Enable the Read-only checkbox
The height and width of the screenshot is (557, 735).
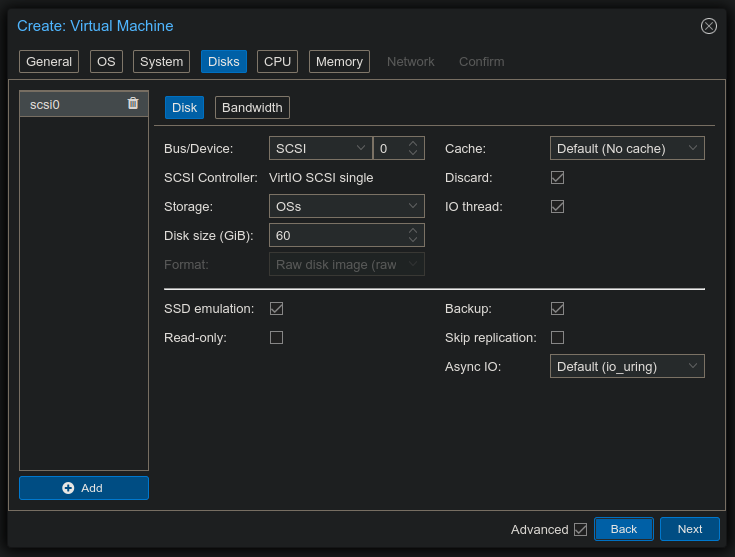pyautogui.click(x=277, y=338)
